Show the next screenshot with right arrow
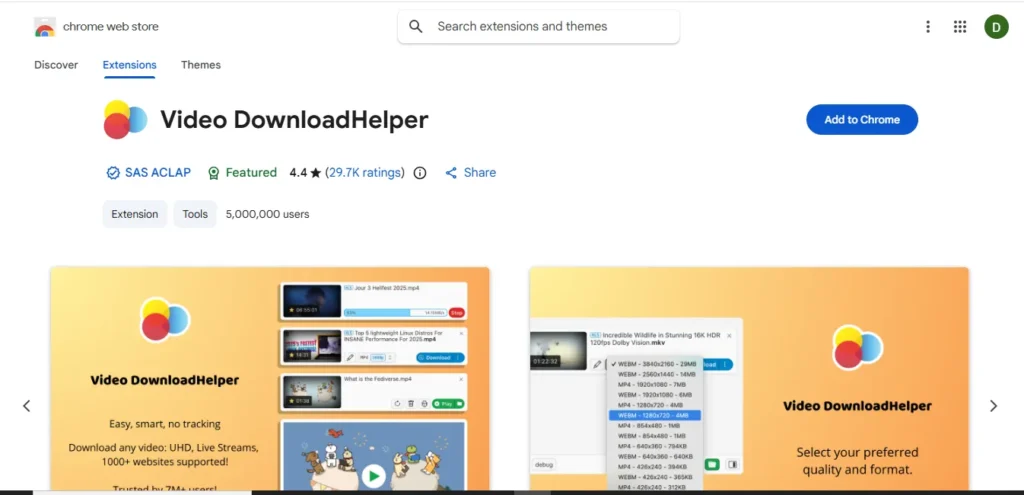 tap(993, 406)
